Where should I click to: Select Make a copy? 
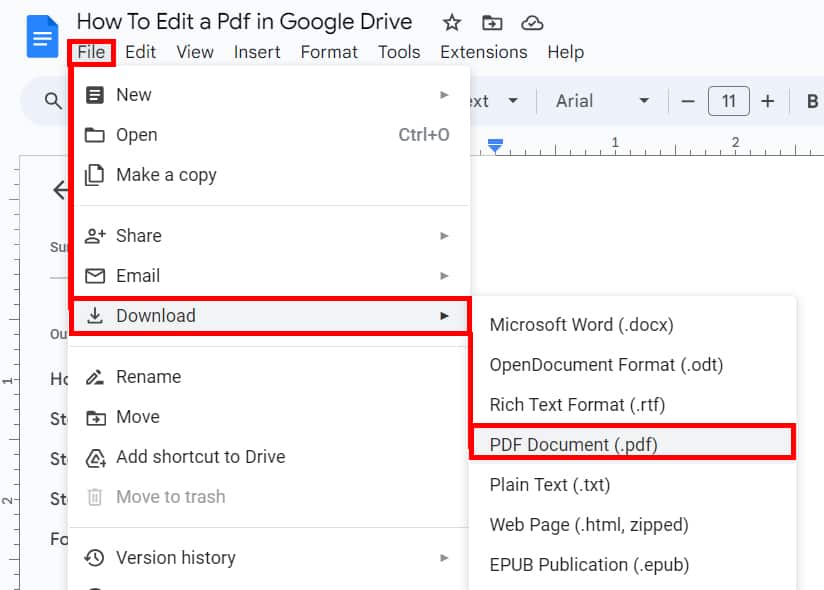269,175
